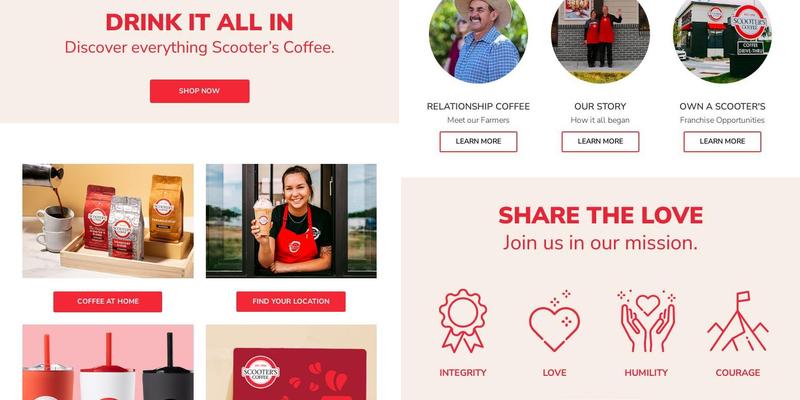Viewport: 800px width, 400px height.
Task: Click the Coffee at Home button
Action: [108, 302]
